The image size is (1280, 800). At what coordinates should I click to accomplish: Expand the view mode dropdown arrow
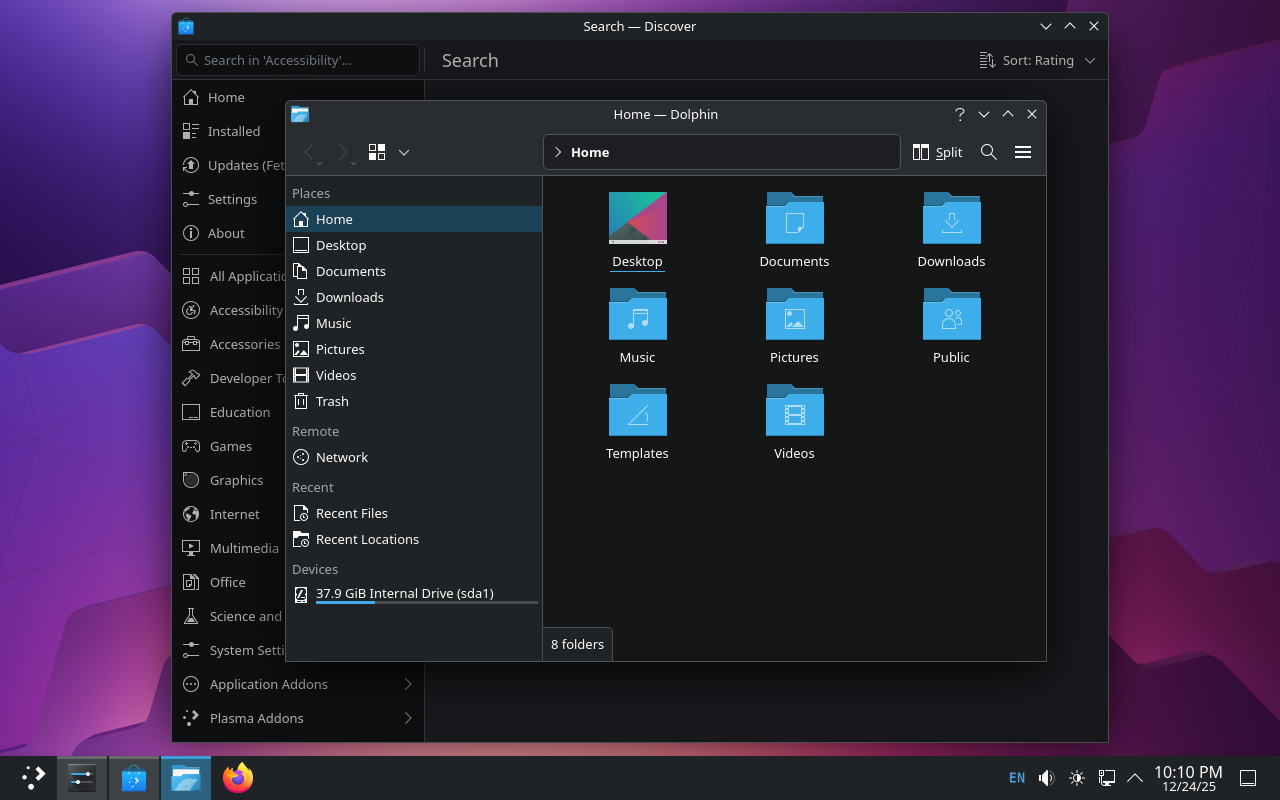[404, 152]
